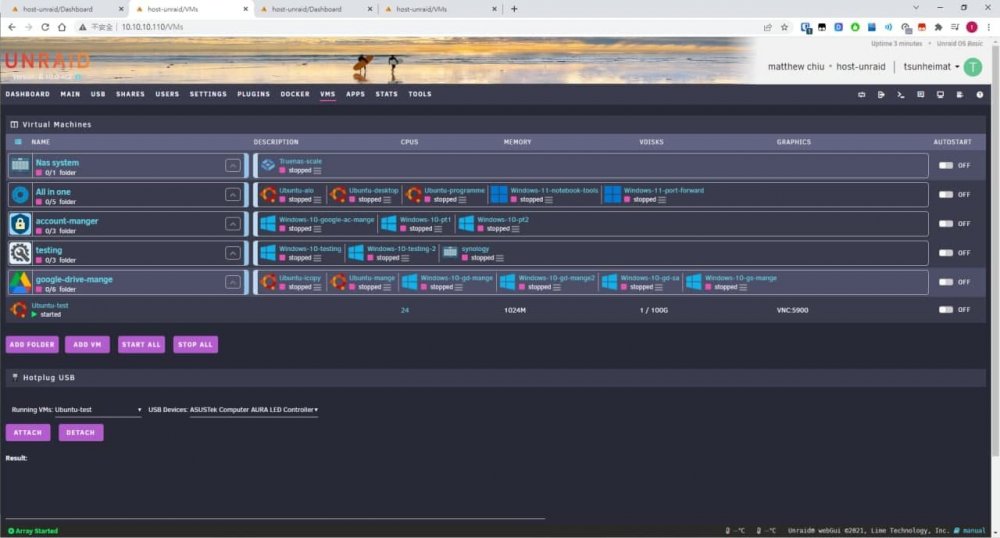Open the terminal icon in the header bar
This screenshot has width=1000, height=538.
click(x=901, y=94)
